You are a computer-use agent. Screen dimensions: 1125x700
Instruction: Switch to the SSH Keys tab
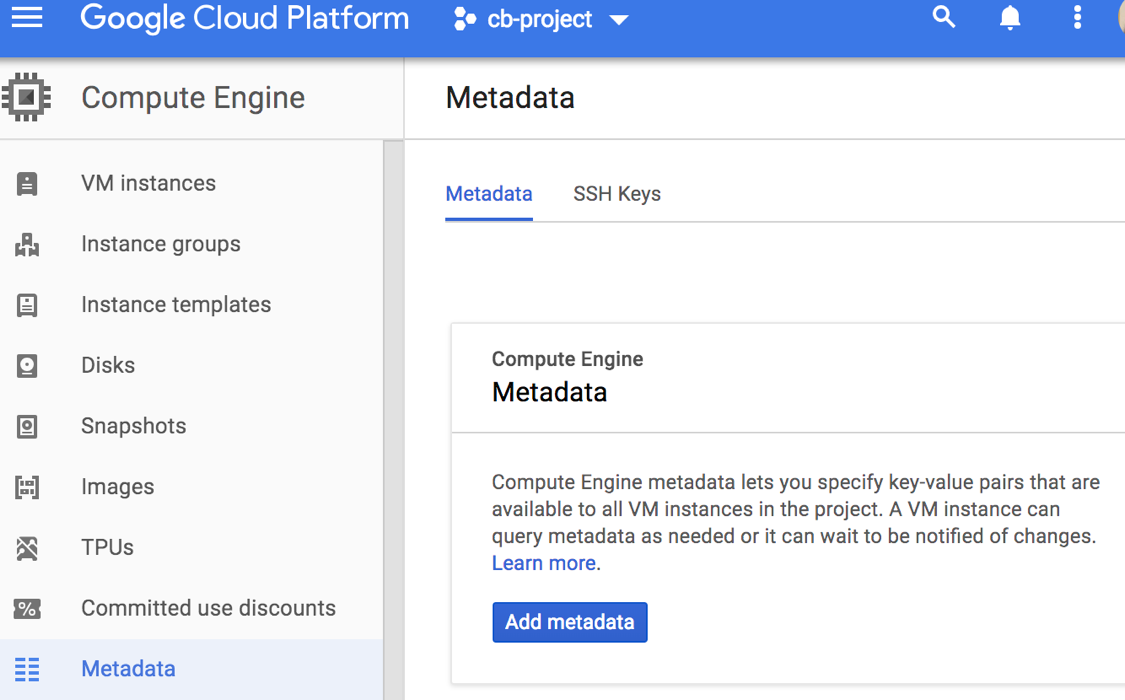(x=617, y=194)
